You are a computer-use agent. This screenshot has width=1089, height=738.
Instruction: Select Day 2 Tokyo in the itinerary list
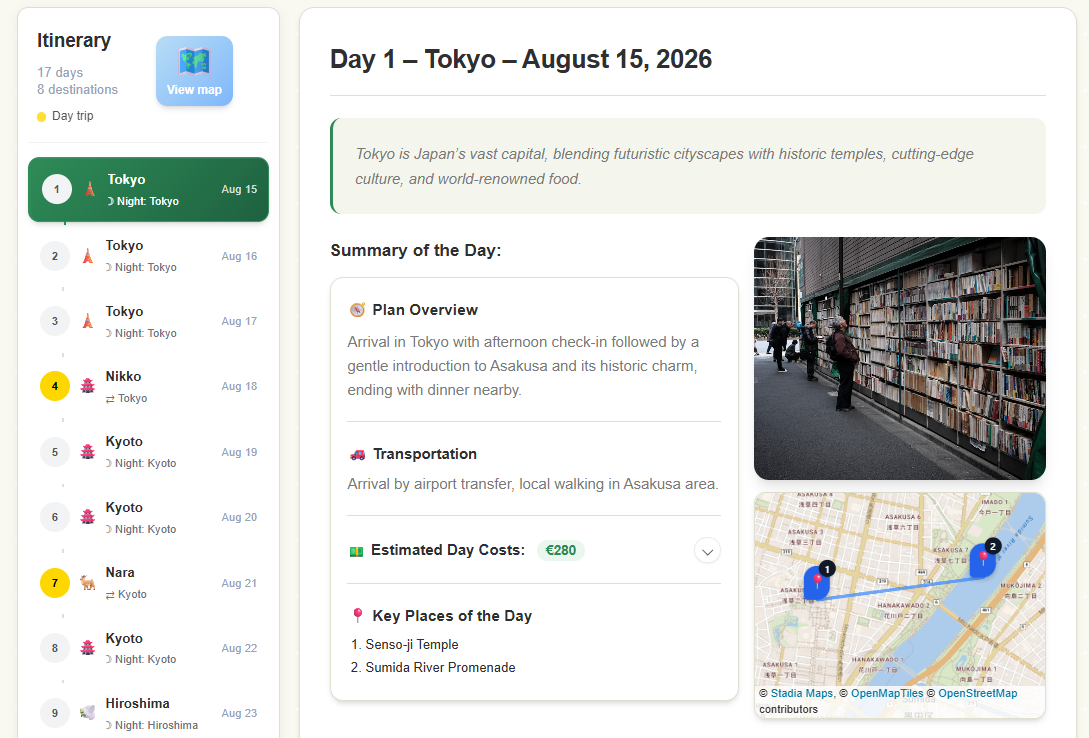[x=148, y=255]
